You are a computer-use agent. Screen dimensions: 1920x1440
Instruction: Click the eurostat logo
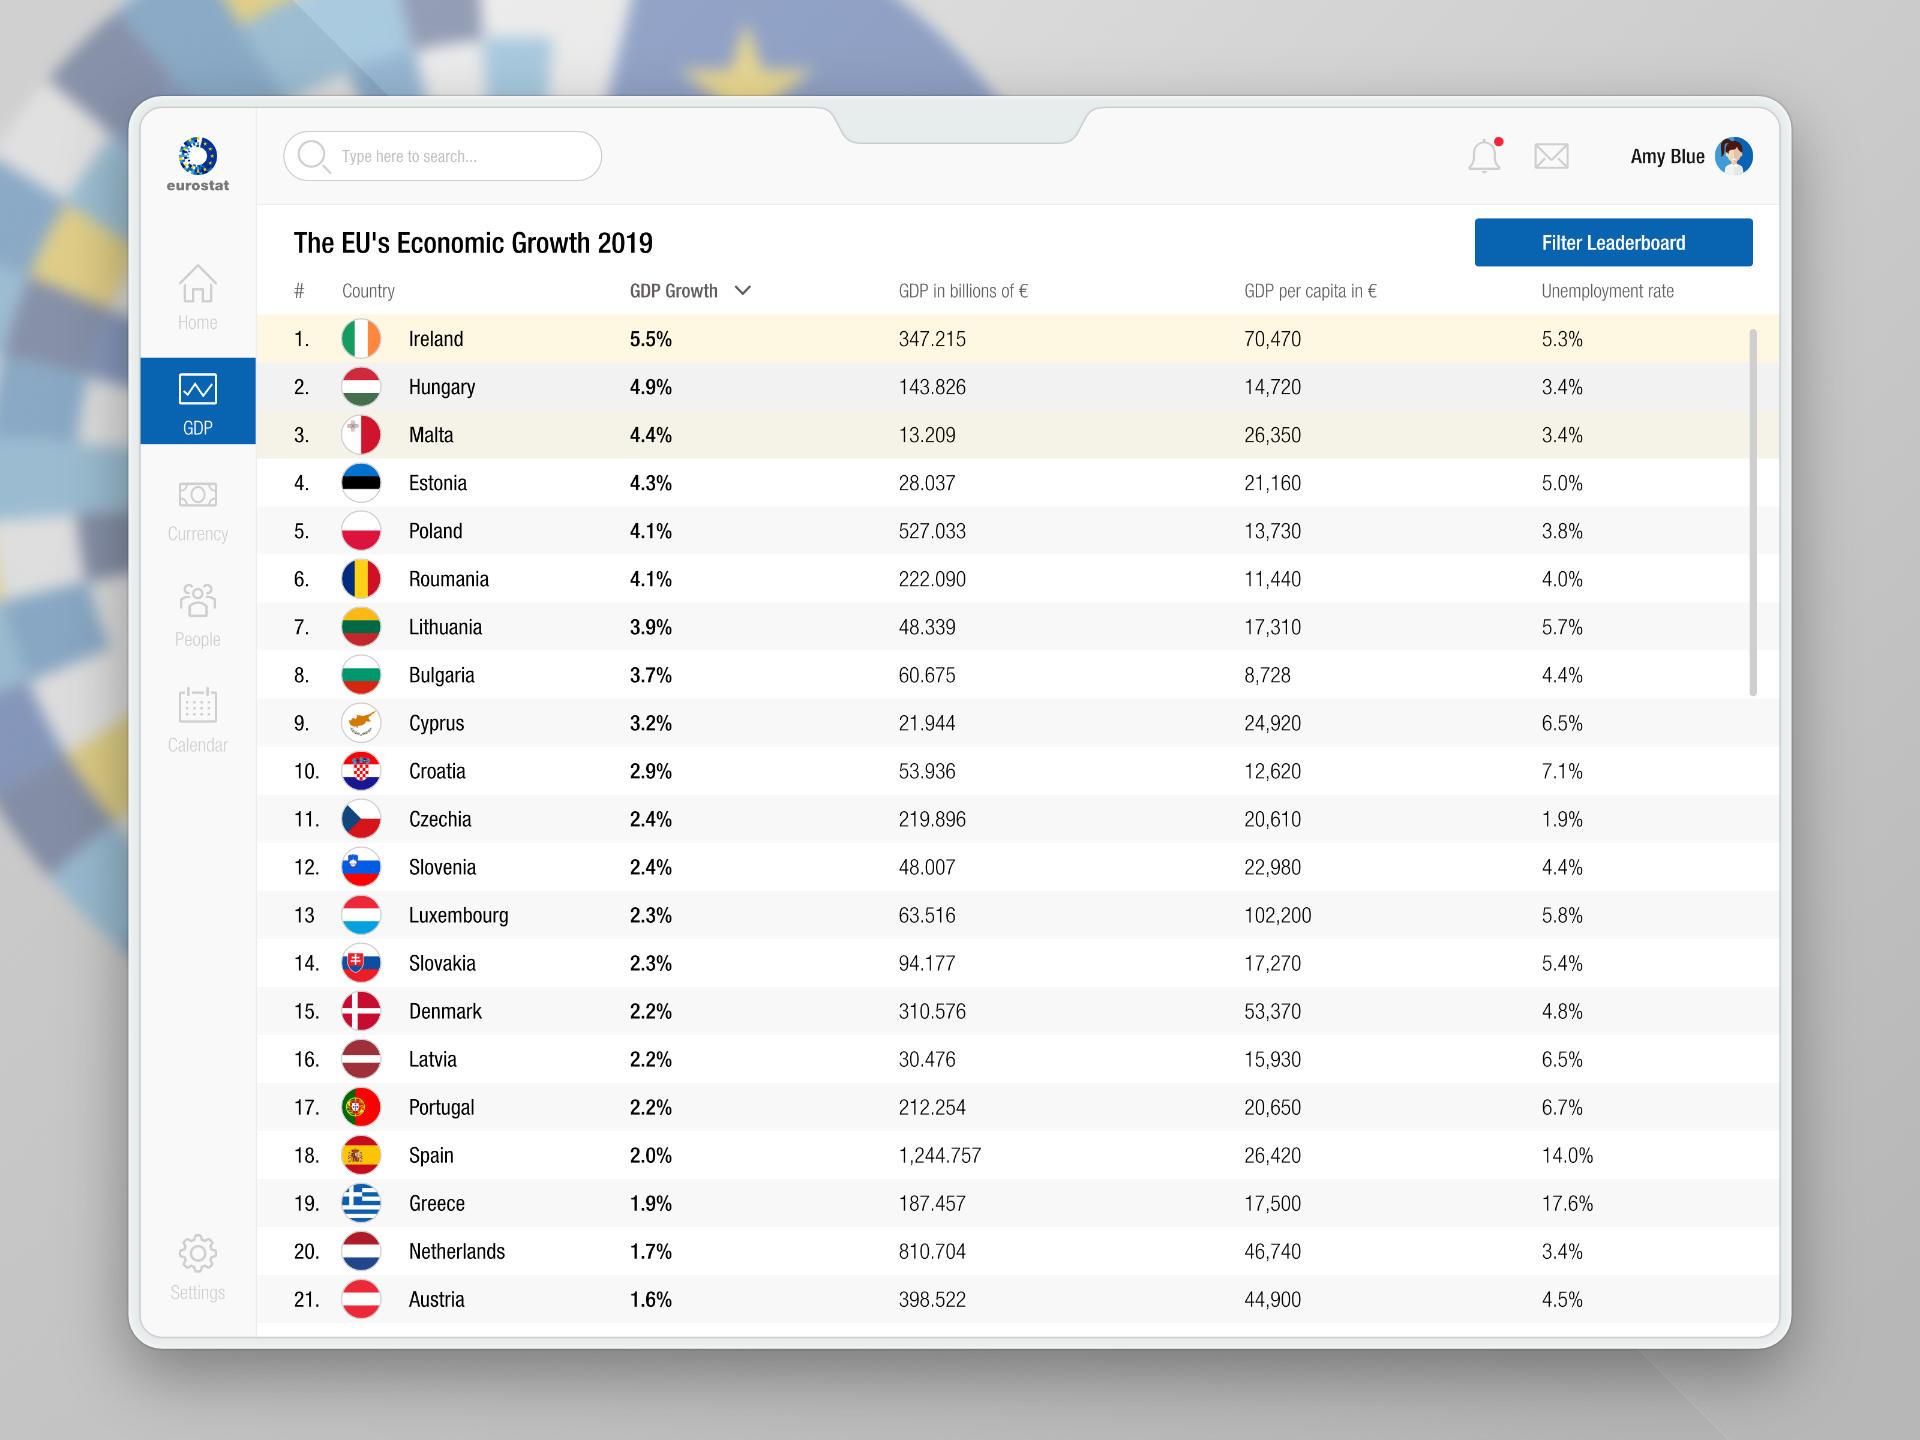pos(197,164)
